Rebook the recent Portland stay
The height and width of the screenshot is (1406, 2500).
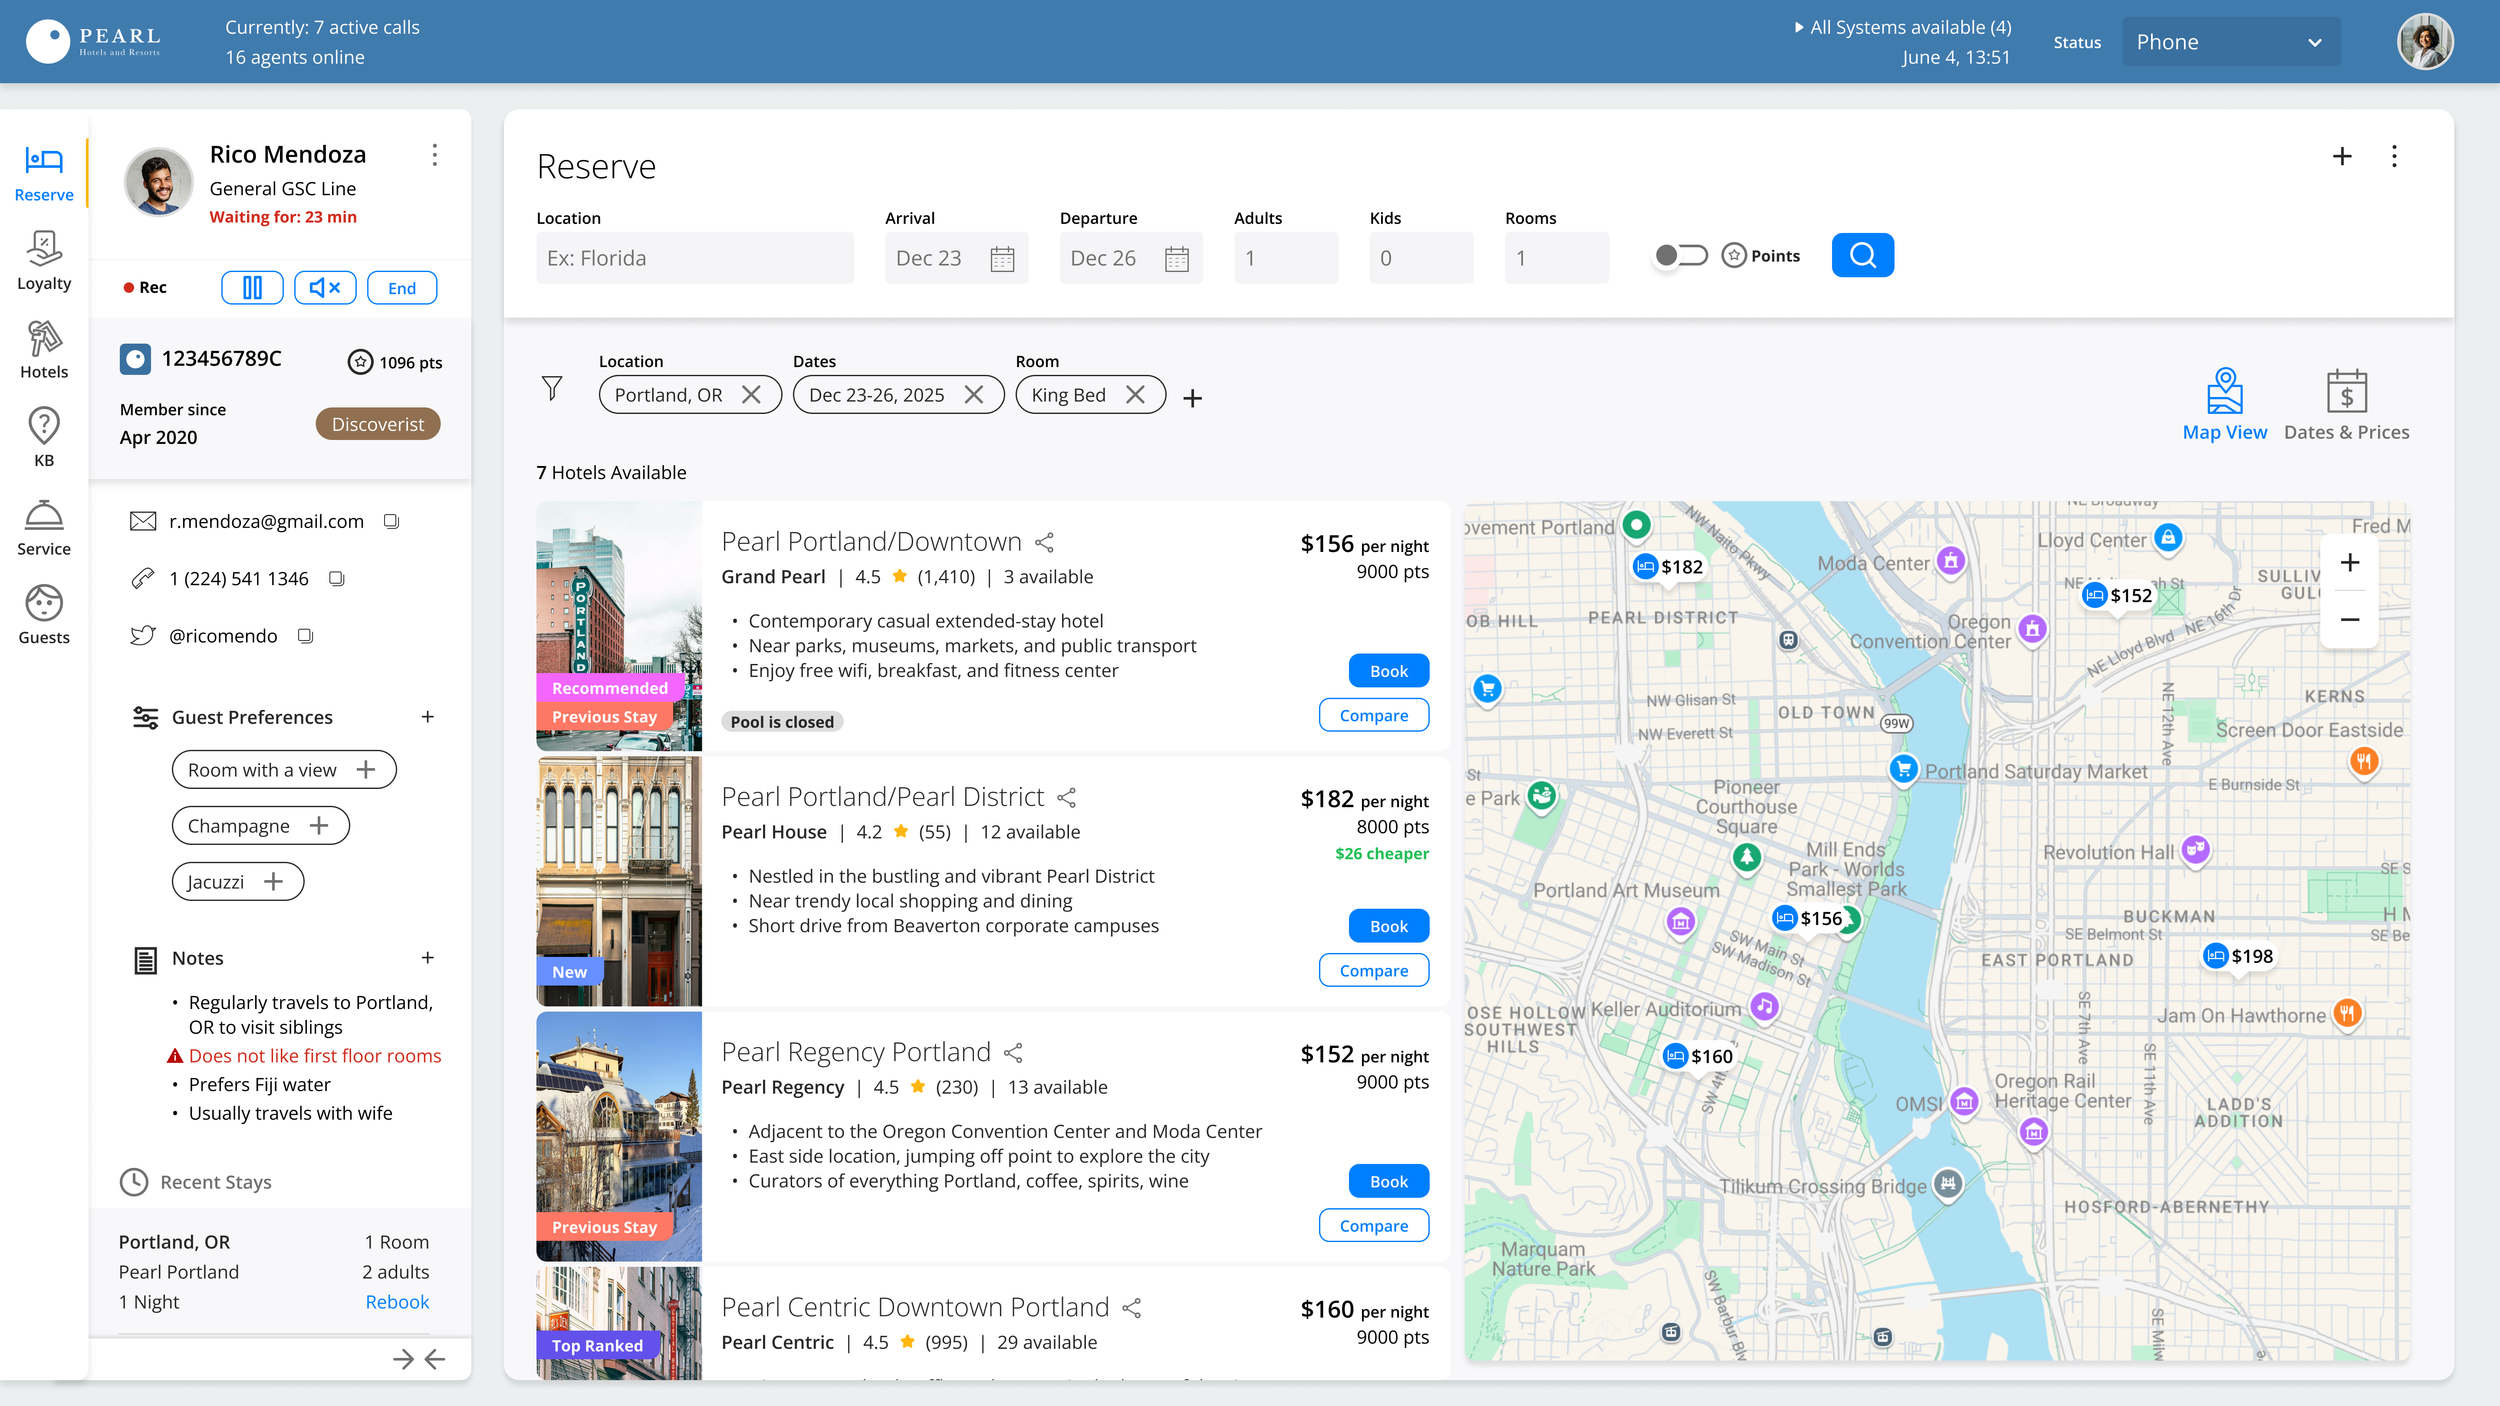tap(397, 1302)
